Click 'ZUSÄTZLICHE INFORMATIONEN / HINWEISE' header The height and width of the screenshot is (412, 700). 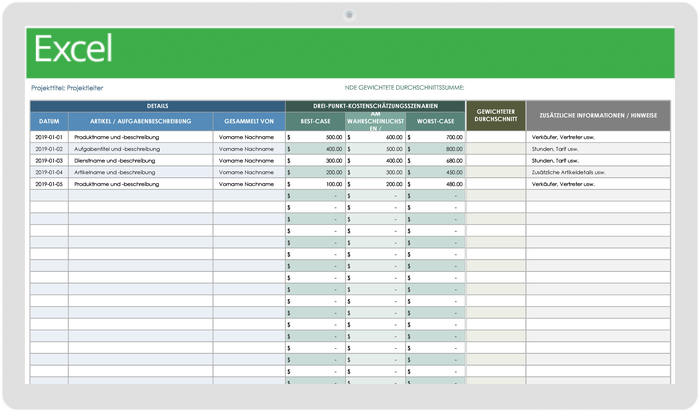tap(598, 116)
